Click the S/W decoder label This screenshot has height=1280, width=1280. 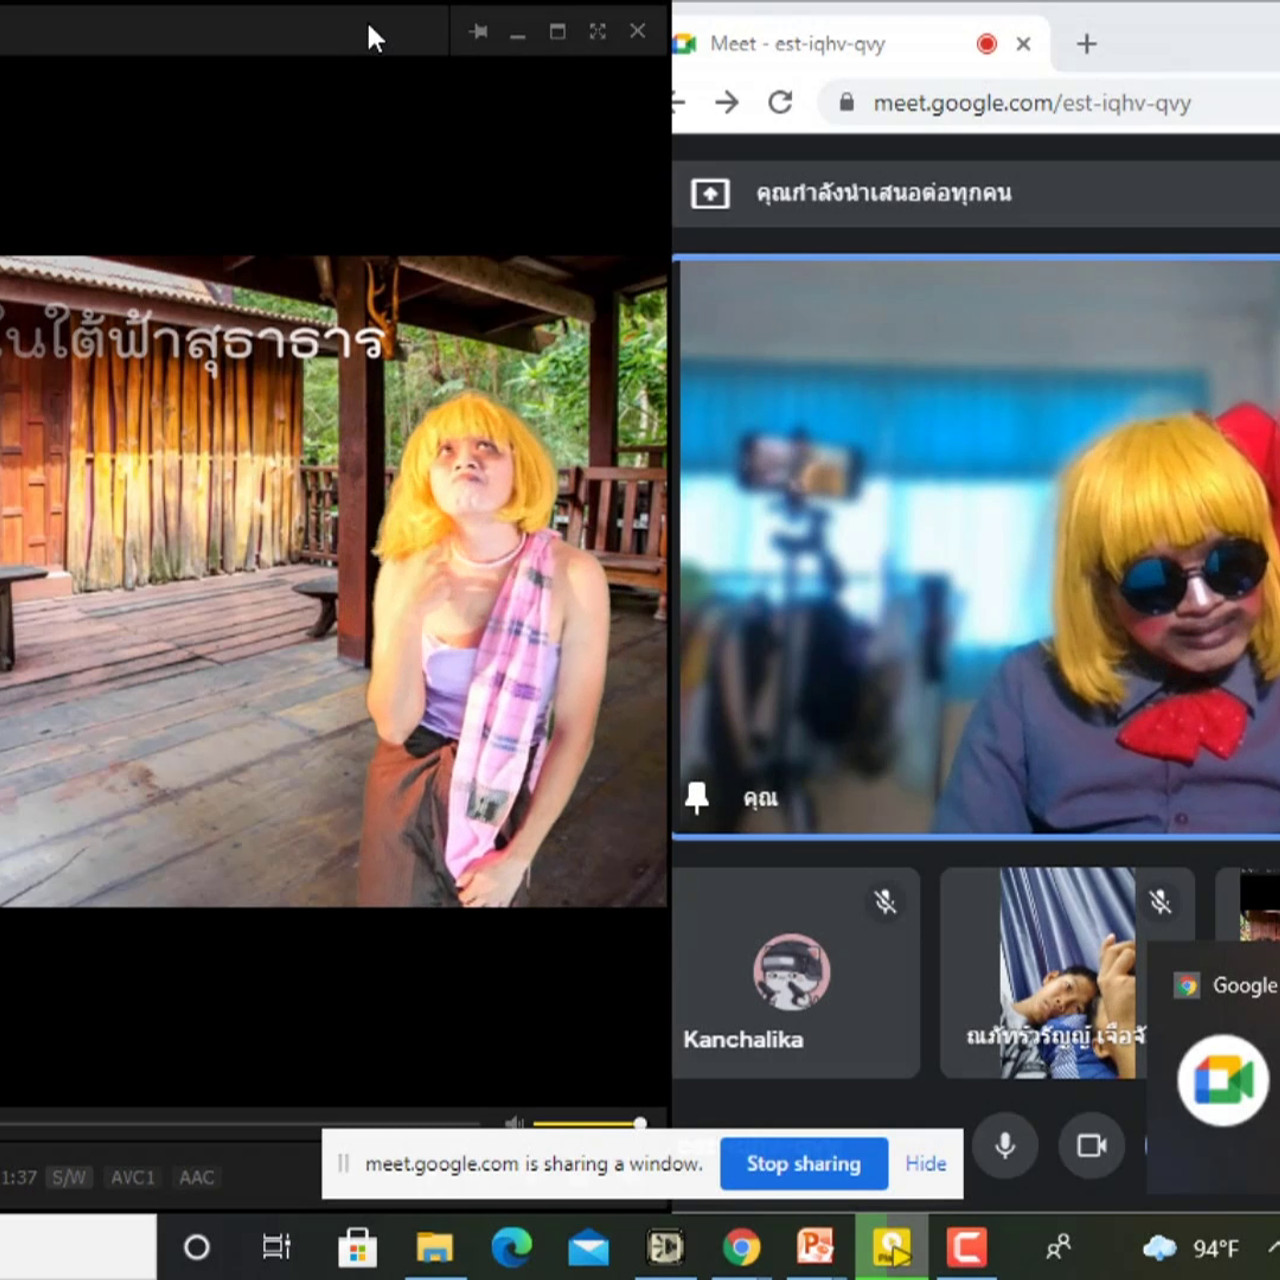(69, 1178)
